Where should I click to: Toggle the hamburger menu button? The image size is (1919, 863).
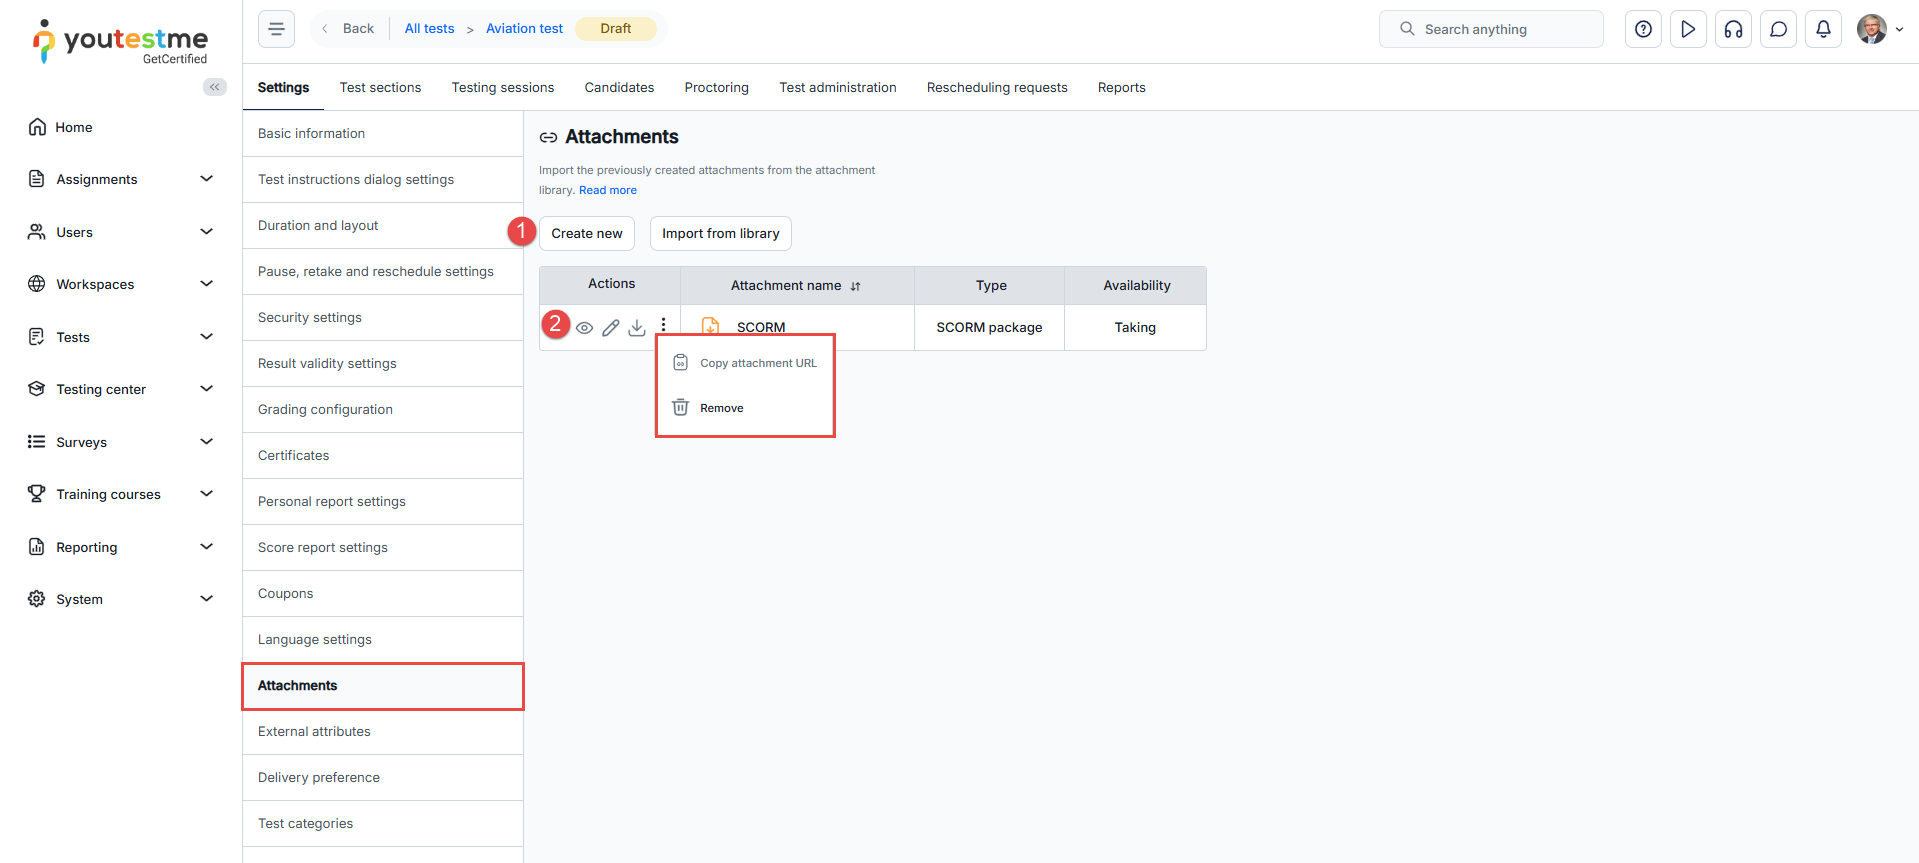277,29
